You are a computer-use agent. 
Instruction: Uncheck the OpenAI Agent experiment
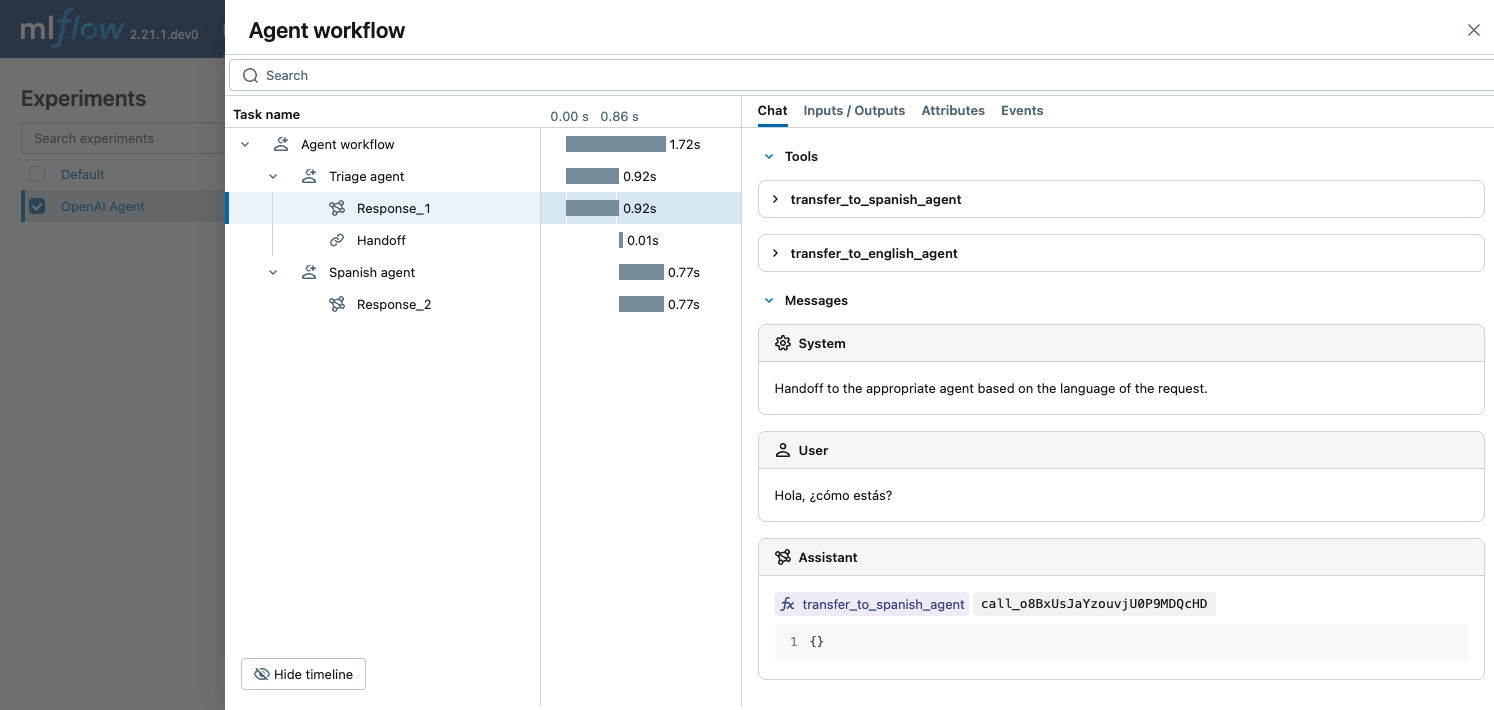[37, 207]
